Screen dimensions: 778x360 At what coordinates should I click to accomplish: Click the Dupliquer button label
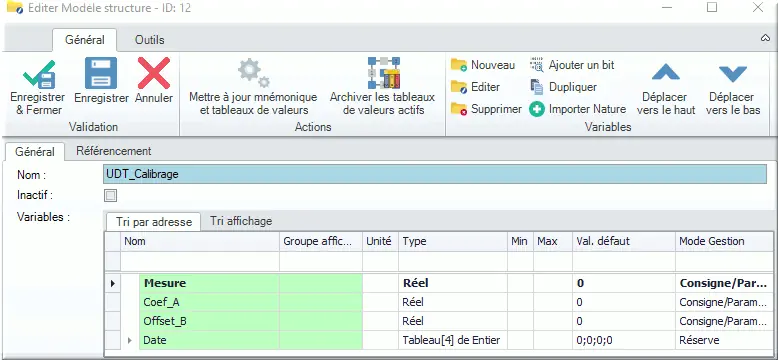tap(573, 87)
